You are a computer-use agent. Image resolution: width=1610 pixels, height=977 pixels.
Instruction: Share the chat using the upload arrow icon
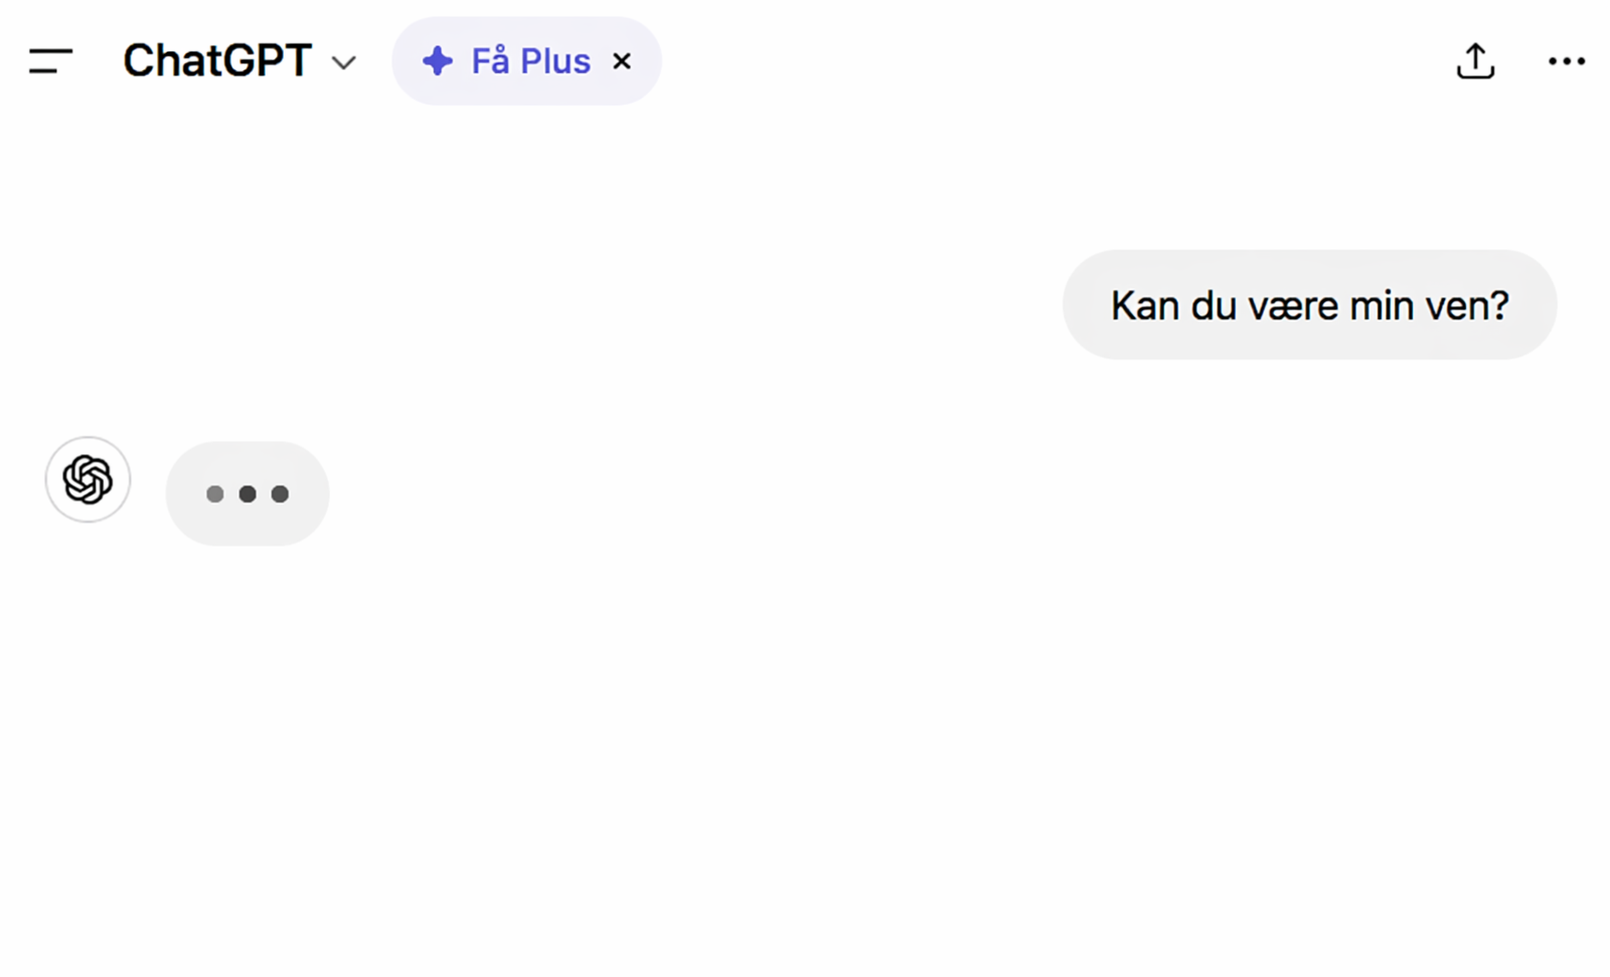click(1475, 60)
